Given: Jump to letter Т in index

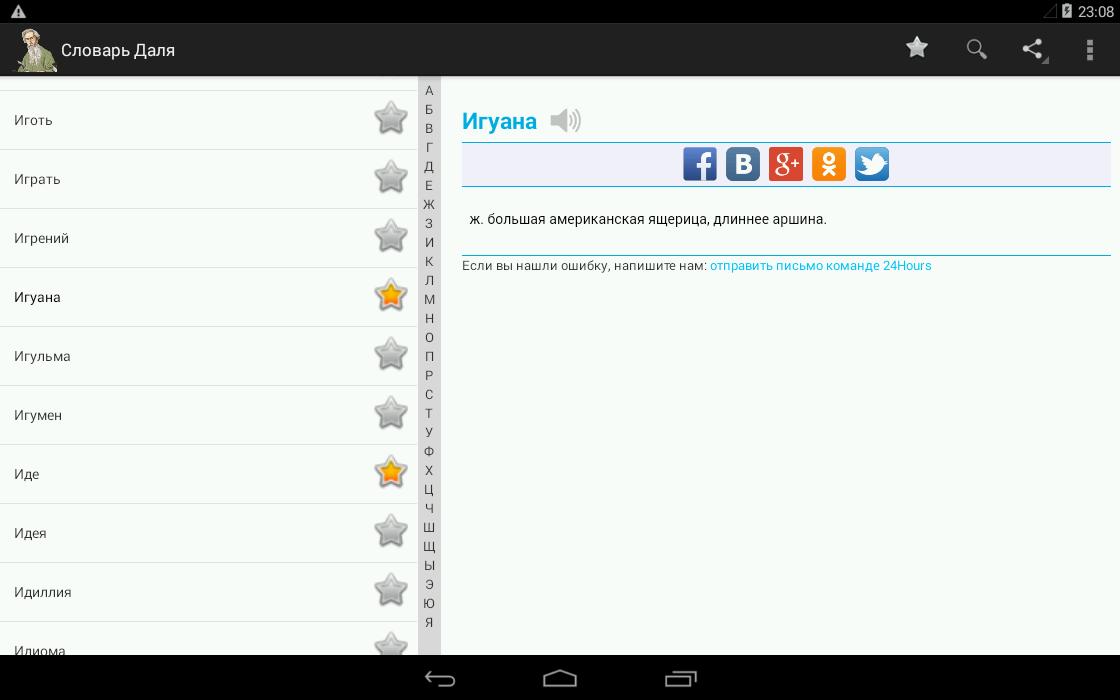Looking at the screenshot, I should [x=429, y=413].
